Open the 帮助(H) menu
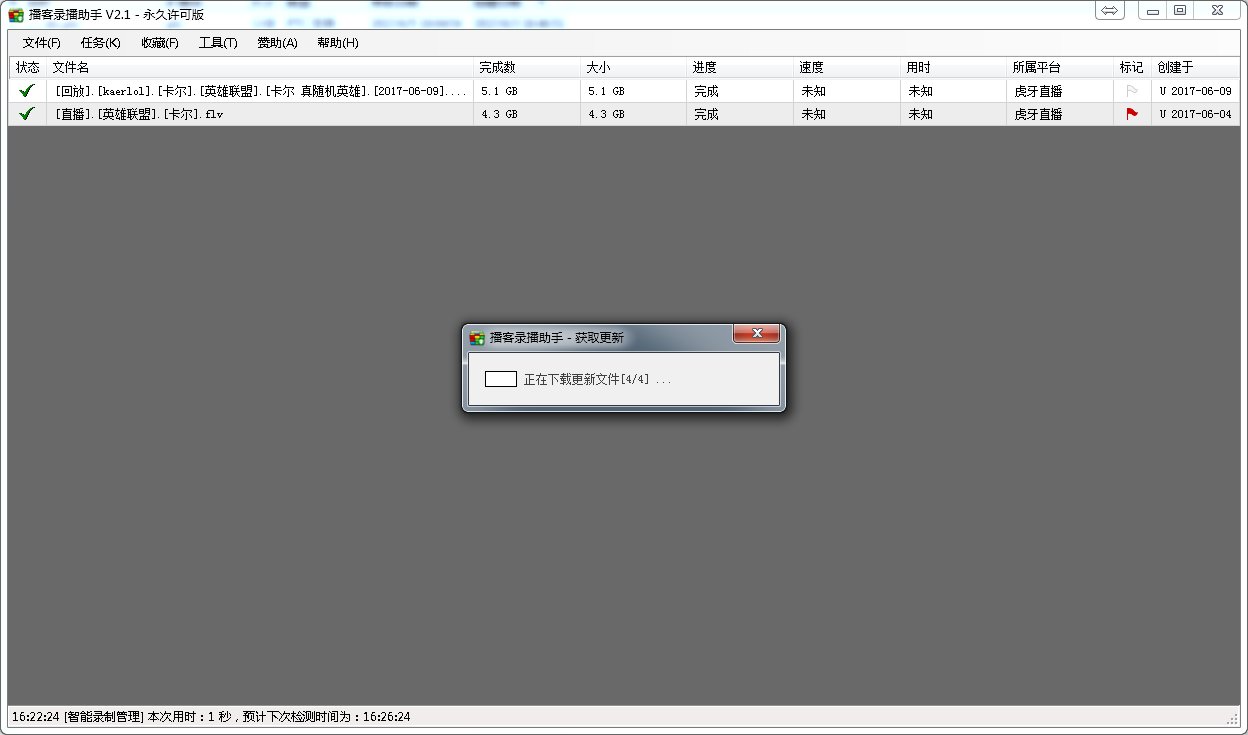 [x=337, y=43]
